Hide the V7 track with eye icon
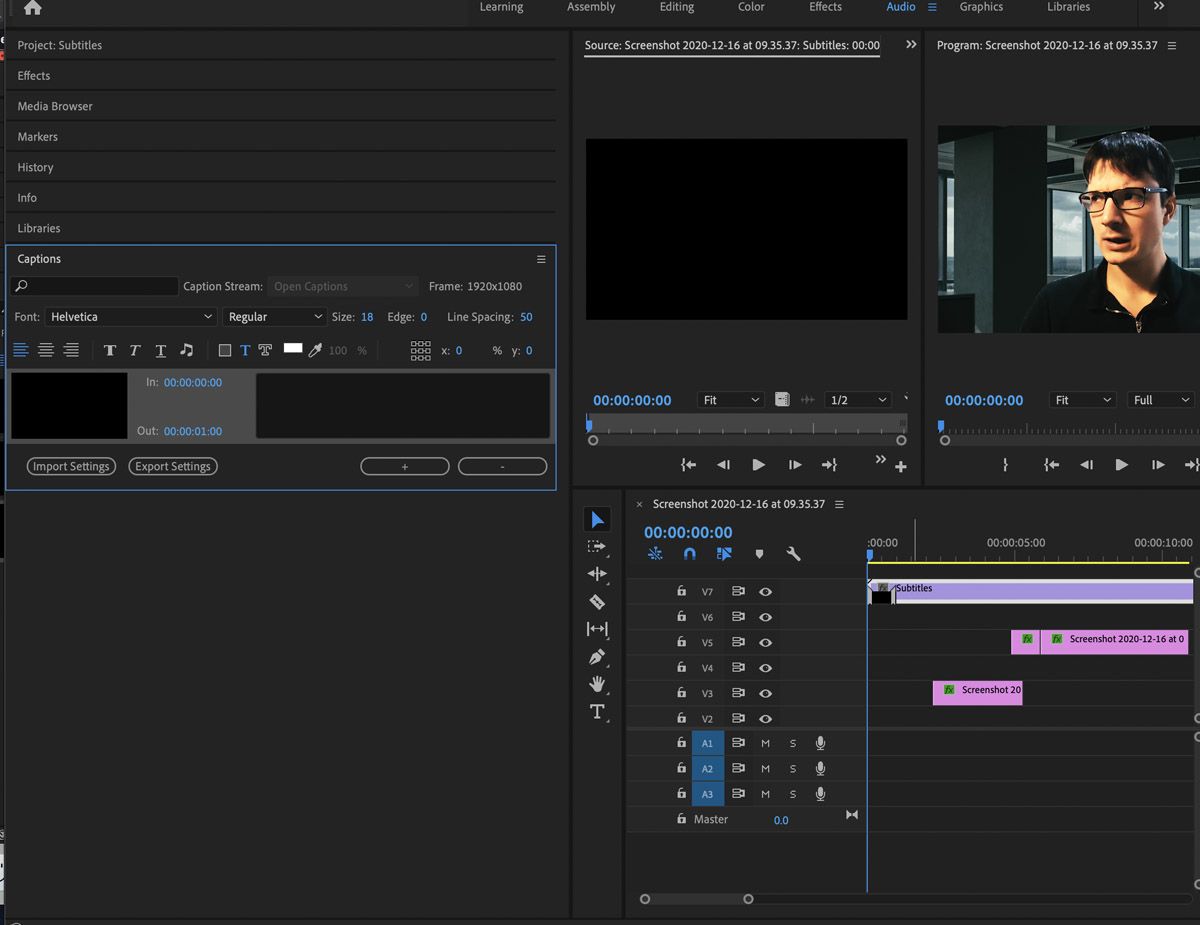Screen dimensions: 1200x925 765,592
